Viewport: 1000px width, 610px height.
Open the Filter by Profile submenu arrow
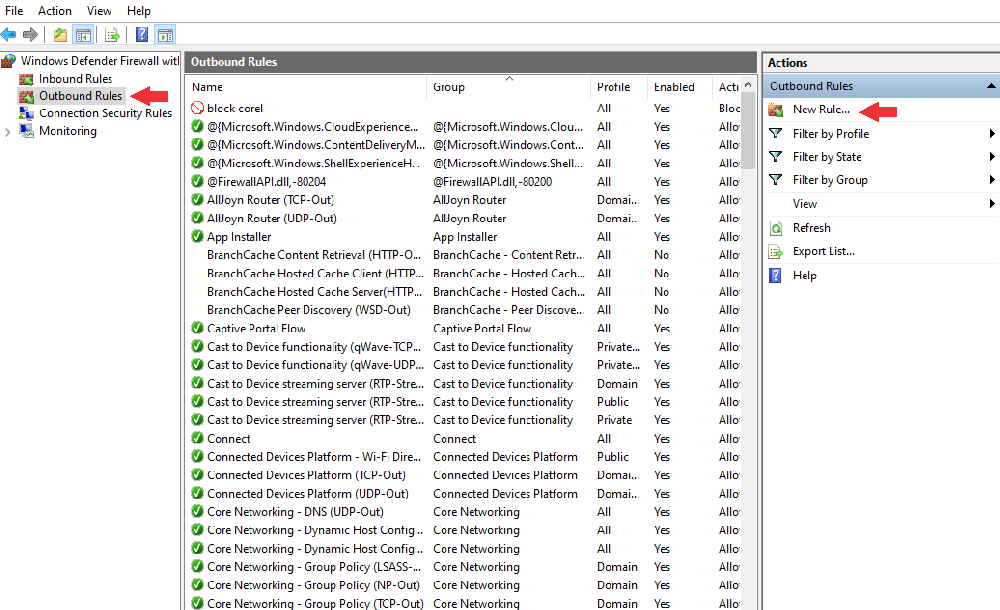pos(992,133)
